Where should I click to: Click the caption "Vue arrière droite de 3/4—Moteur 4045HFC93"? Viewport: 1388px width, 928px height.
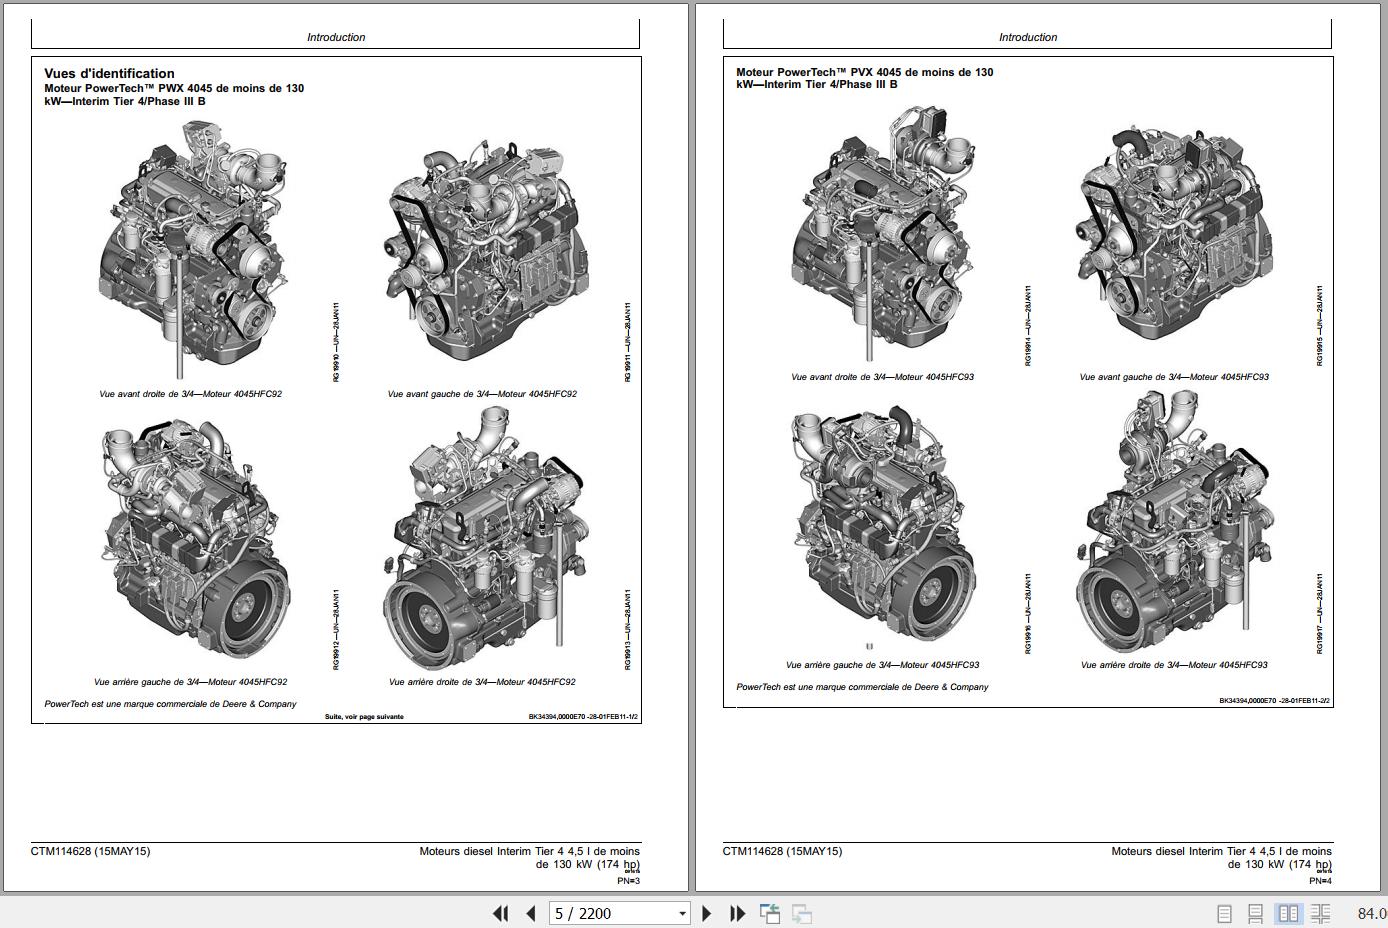pos(1174,665)
